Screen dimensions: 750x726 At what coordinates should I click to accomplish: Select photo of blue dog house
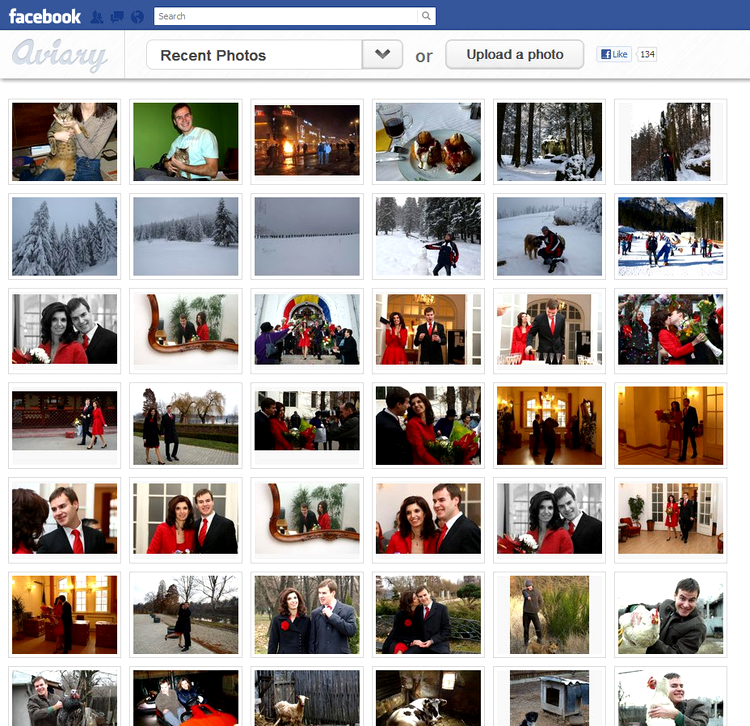tap(549, 696)
